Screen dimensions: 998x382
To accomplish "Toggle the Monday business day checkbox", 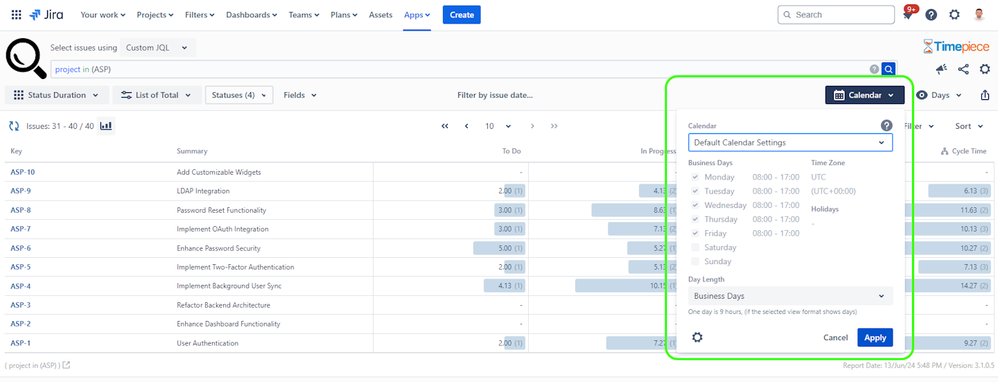I will coord(695,177).
